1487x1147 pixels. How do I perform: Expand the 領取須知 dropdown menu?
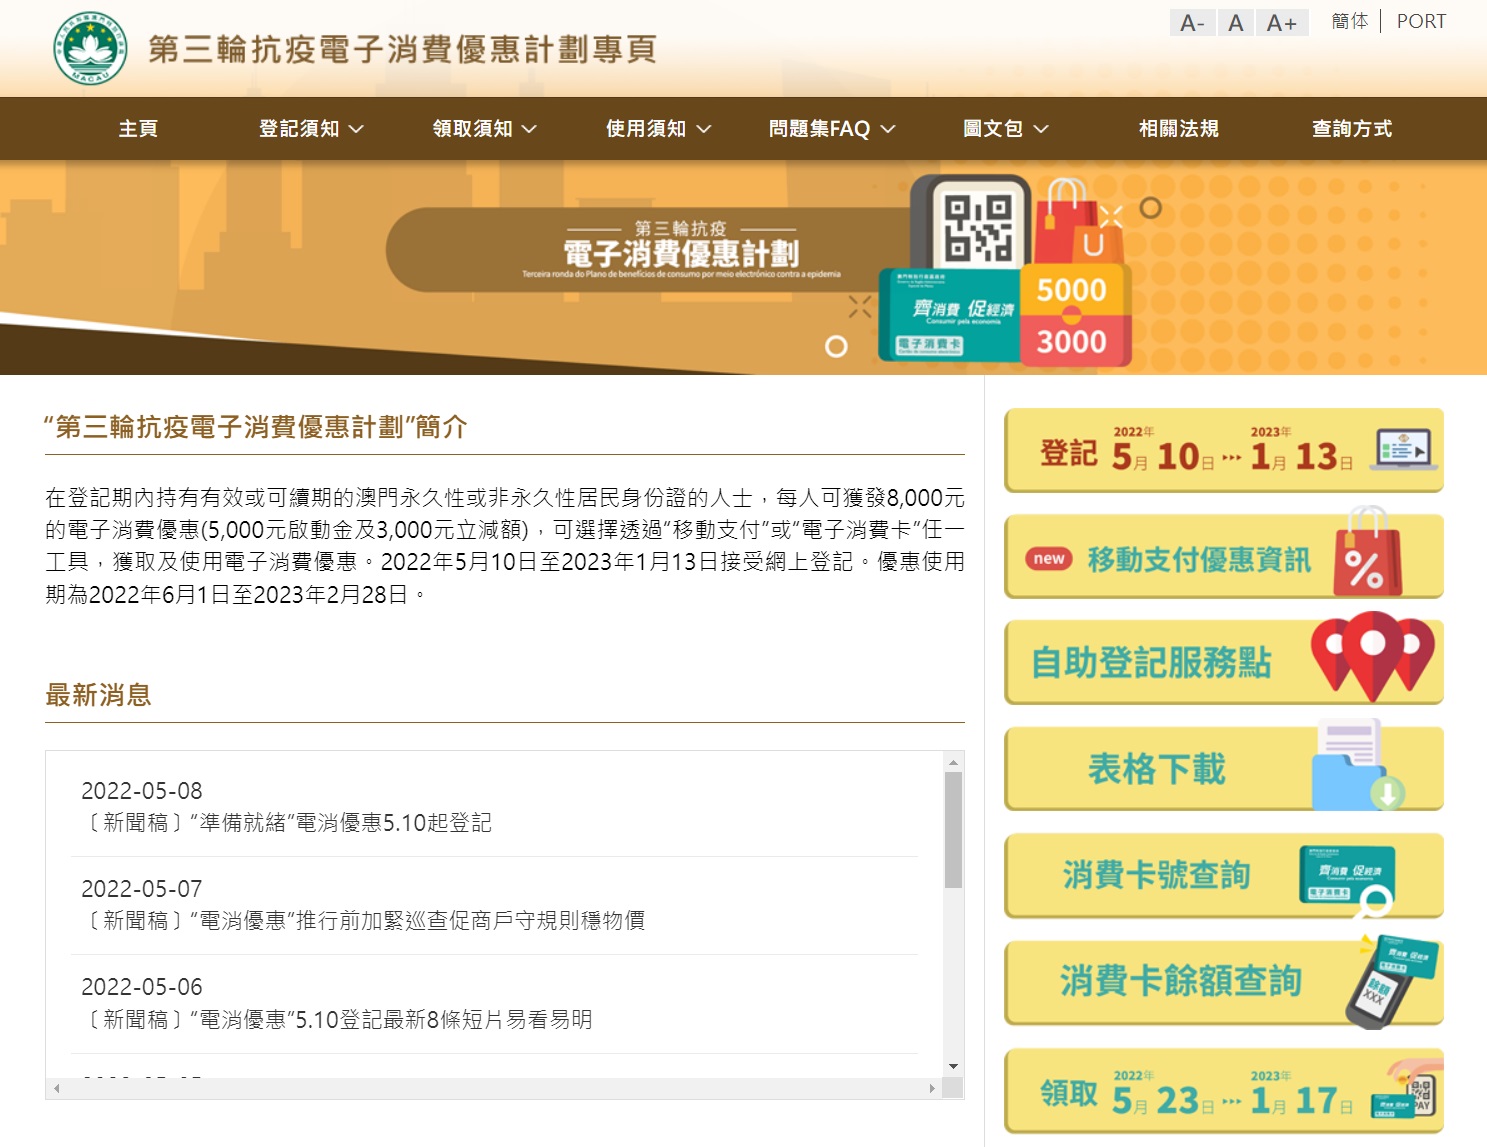[x=484, y=129]
